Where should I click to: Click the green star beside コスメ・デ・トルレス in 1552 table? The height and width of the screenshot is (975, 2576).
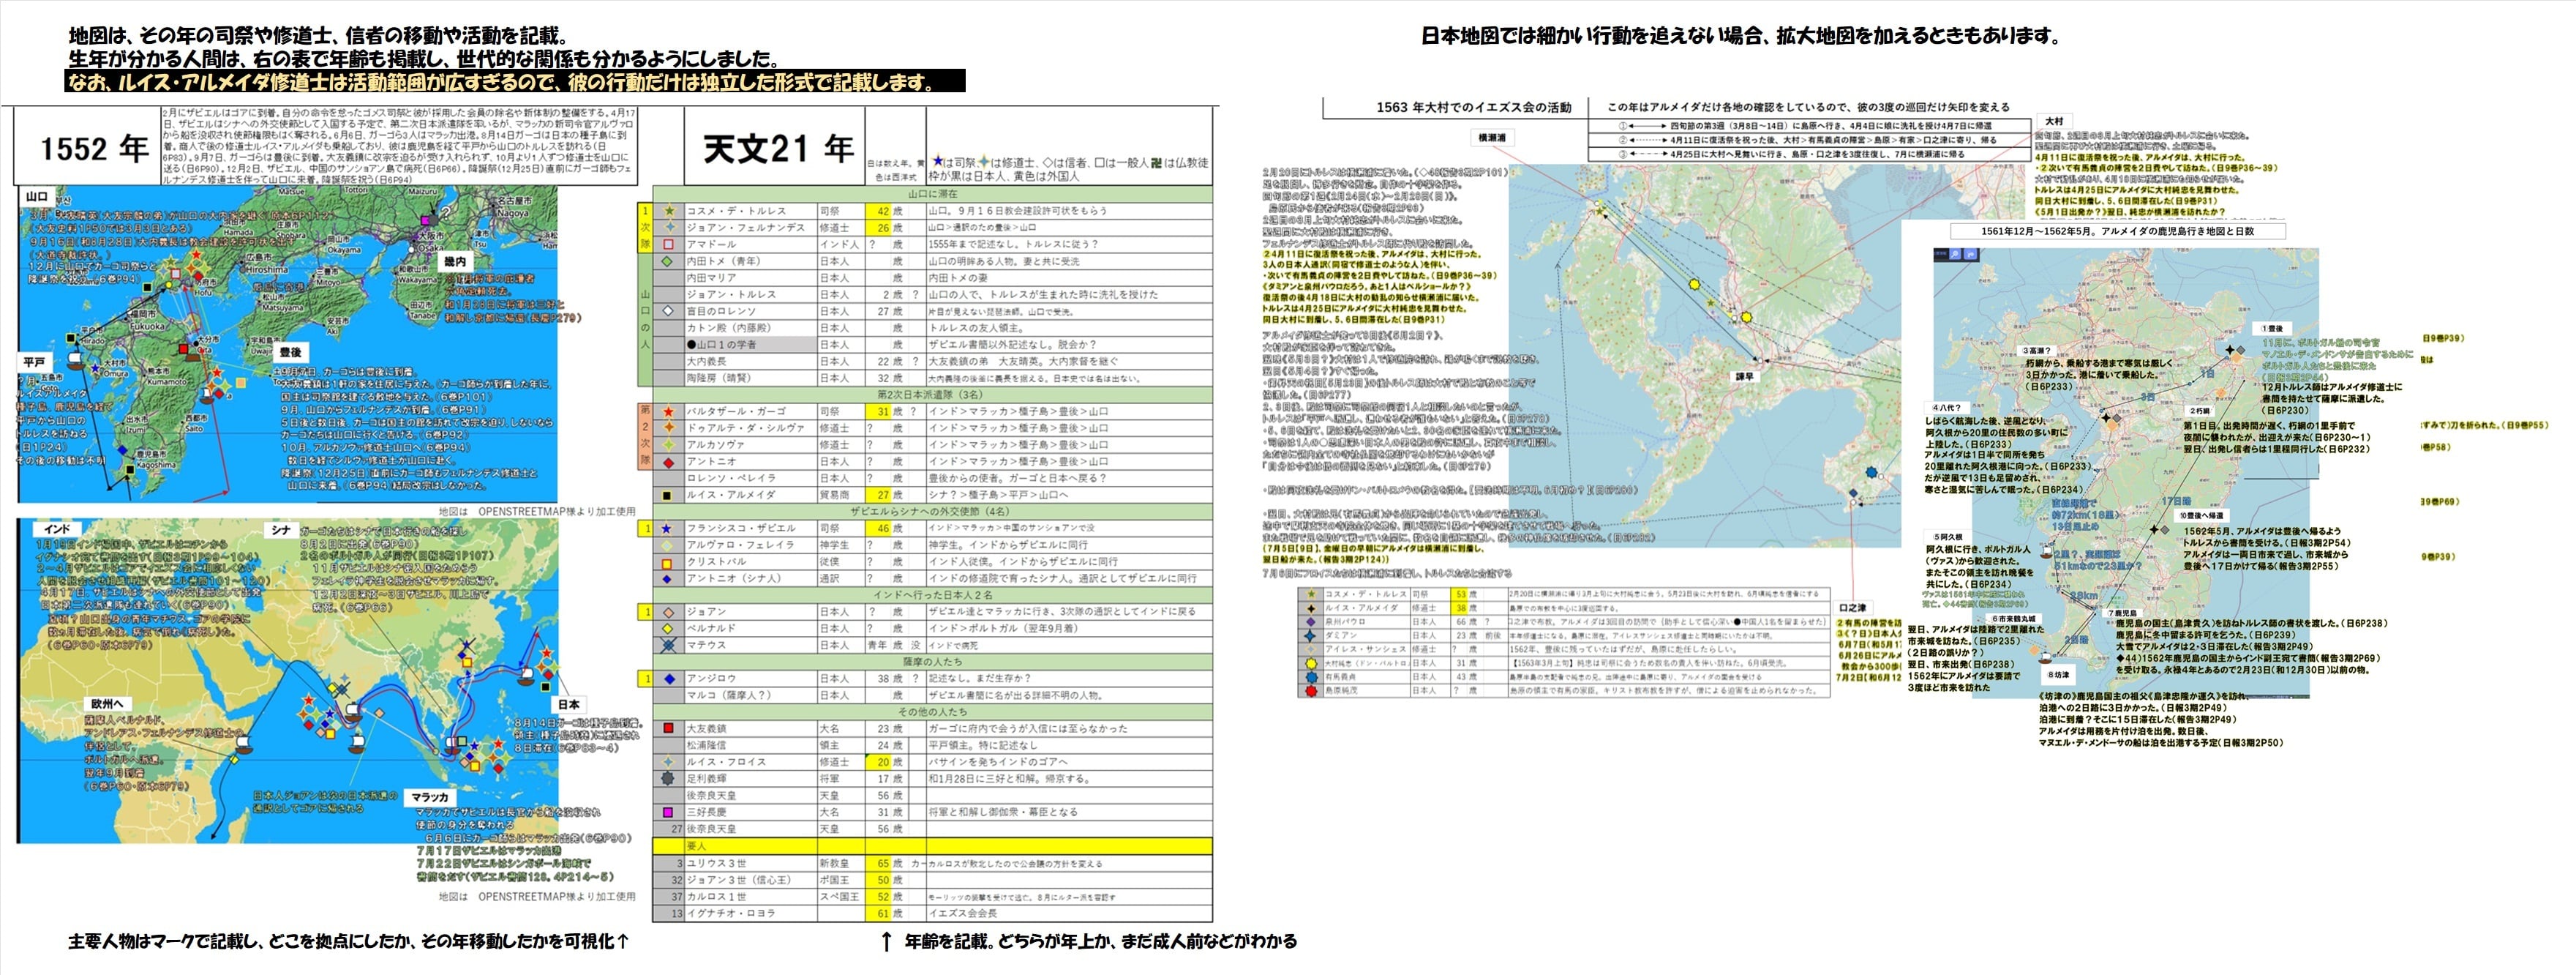pyautogui.click(x=669, y=211)
